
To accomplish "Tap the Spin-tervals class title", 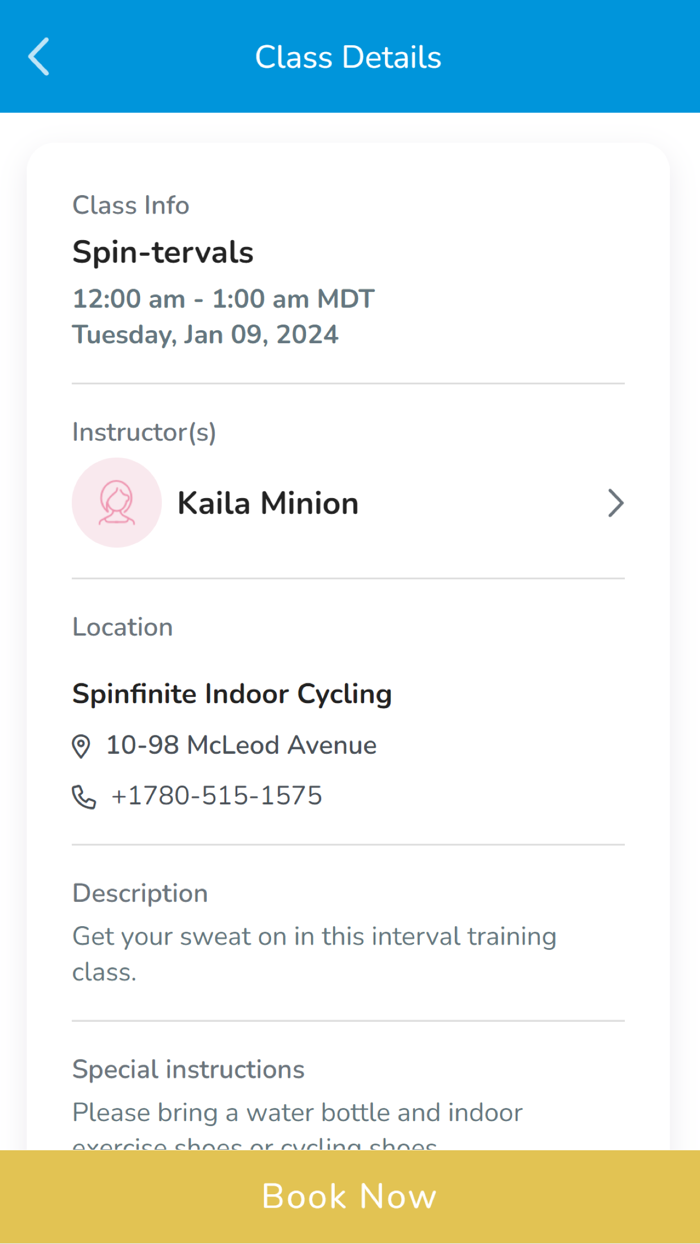I will pos(163,252).
